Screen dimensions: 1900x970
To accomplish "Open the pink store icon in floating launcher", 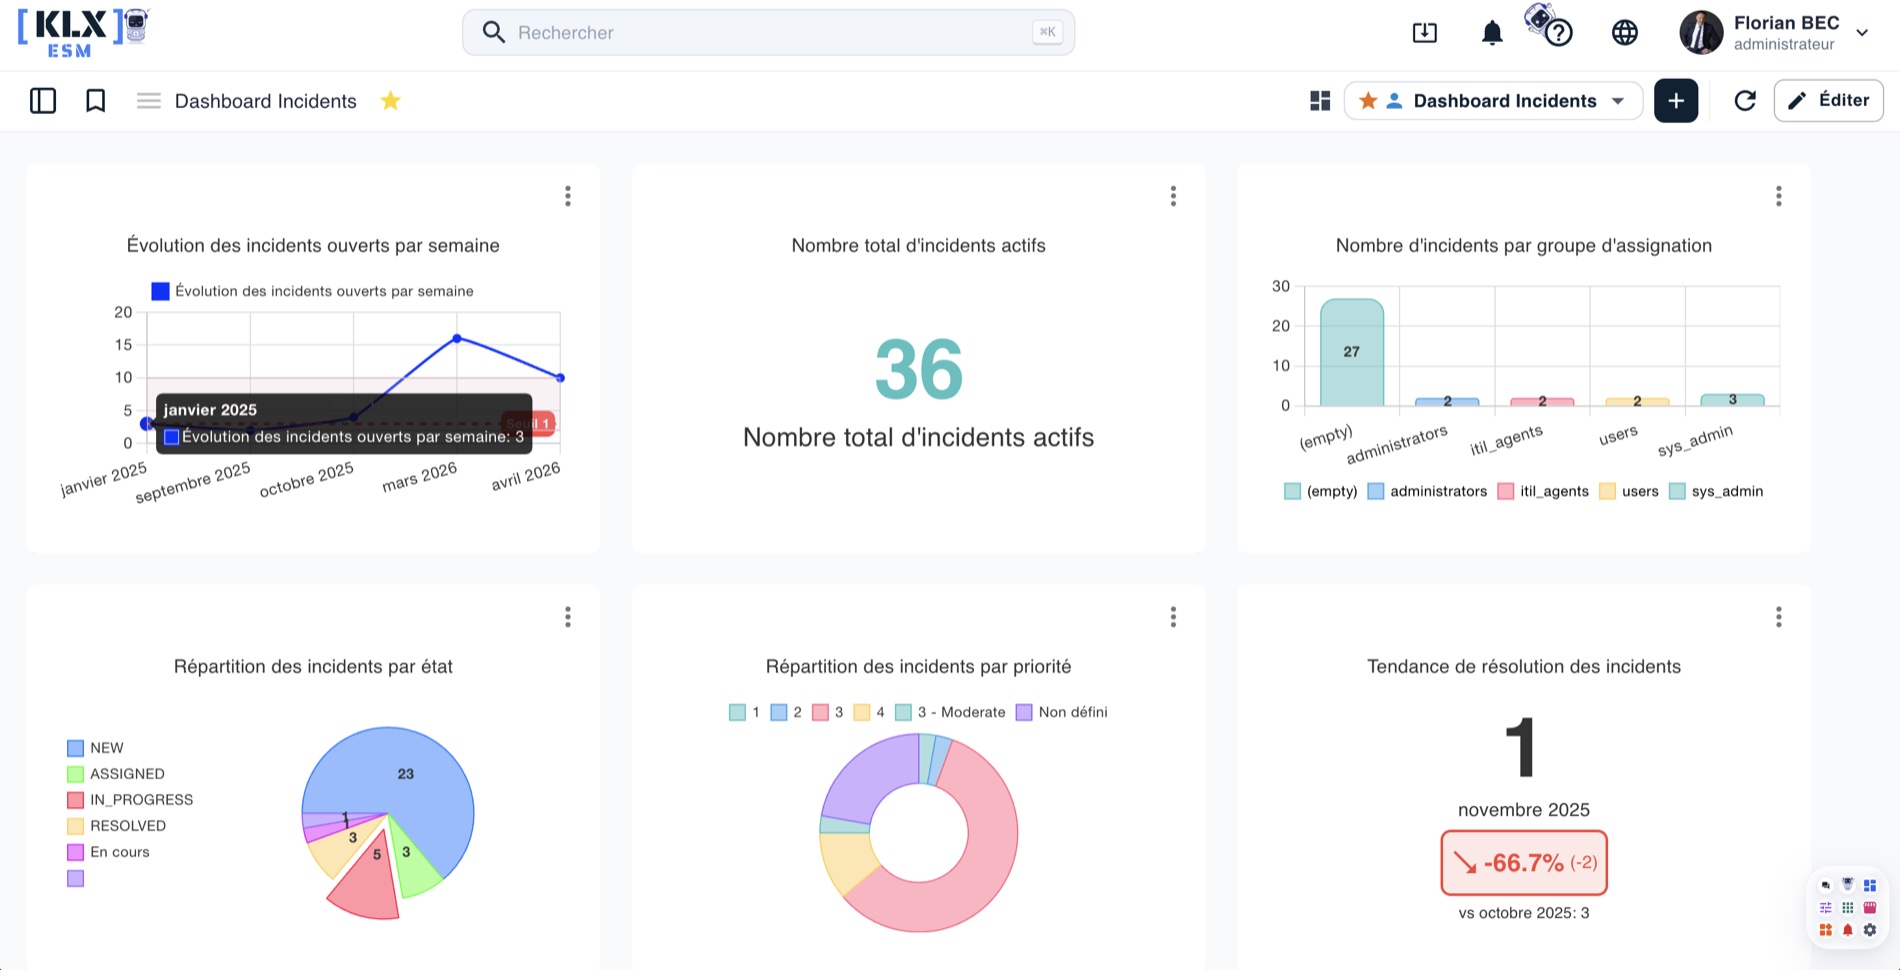I will tap(1869, 908).
